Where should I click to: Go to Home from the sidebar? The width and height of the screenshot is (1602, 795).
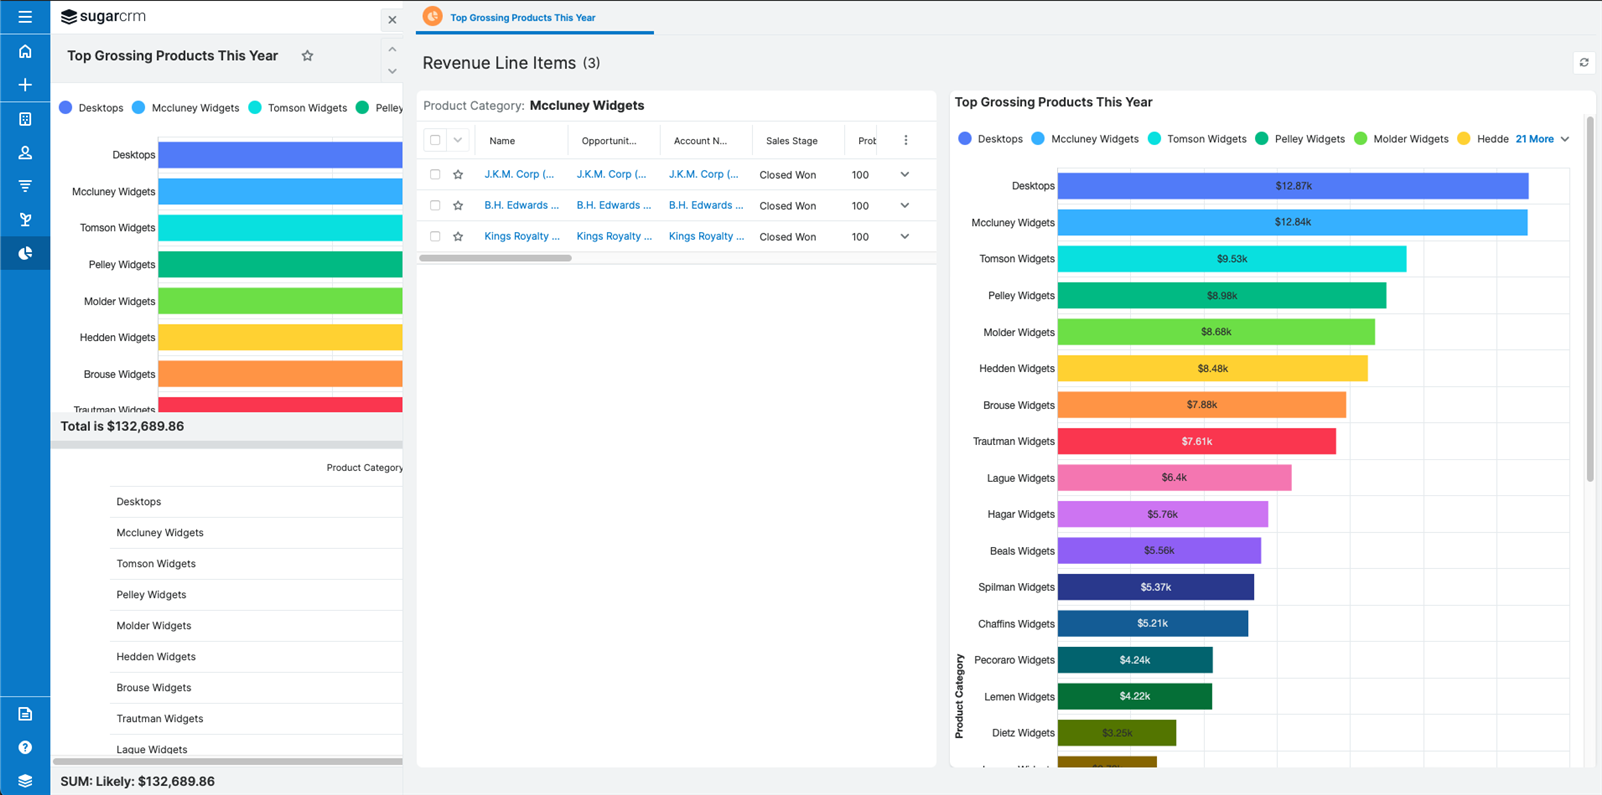[25, 52]
